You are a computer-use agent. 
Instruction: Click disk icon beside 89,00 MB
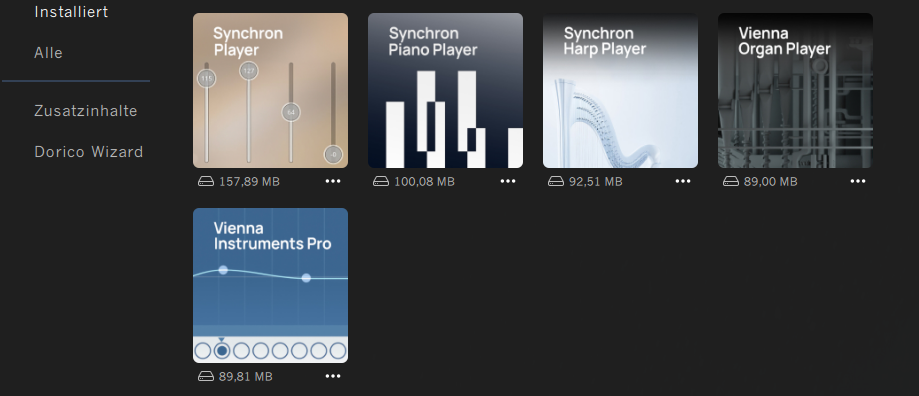click(x=731, y=182)
